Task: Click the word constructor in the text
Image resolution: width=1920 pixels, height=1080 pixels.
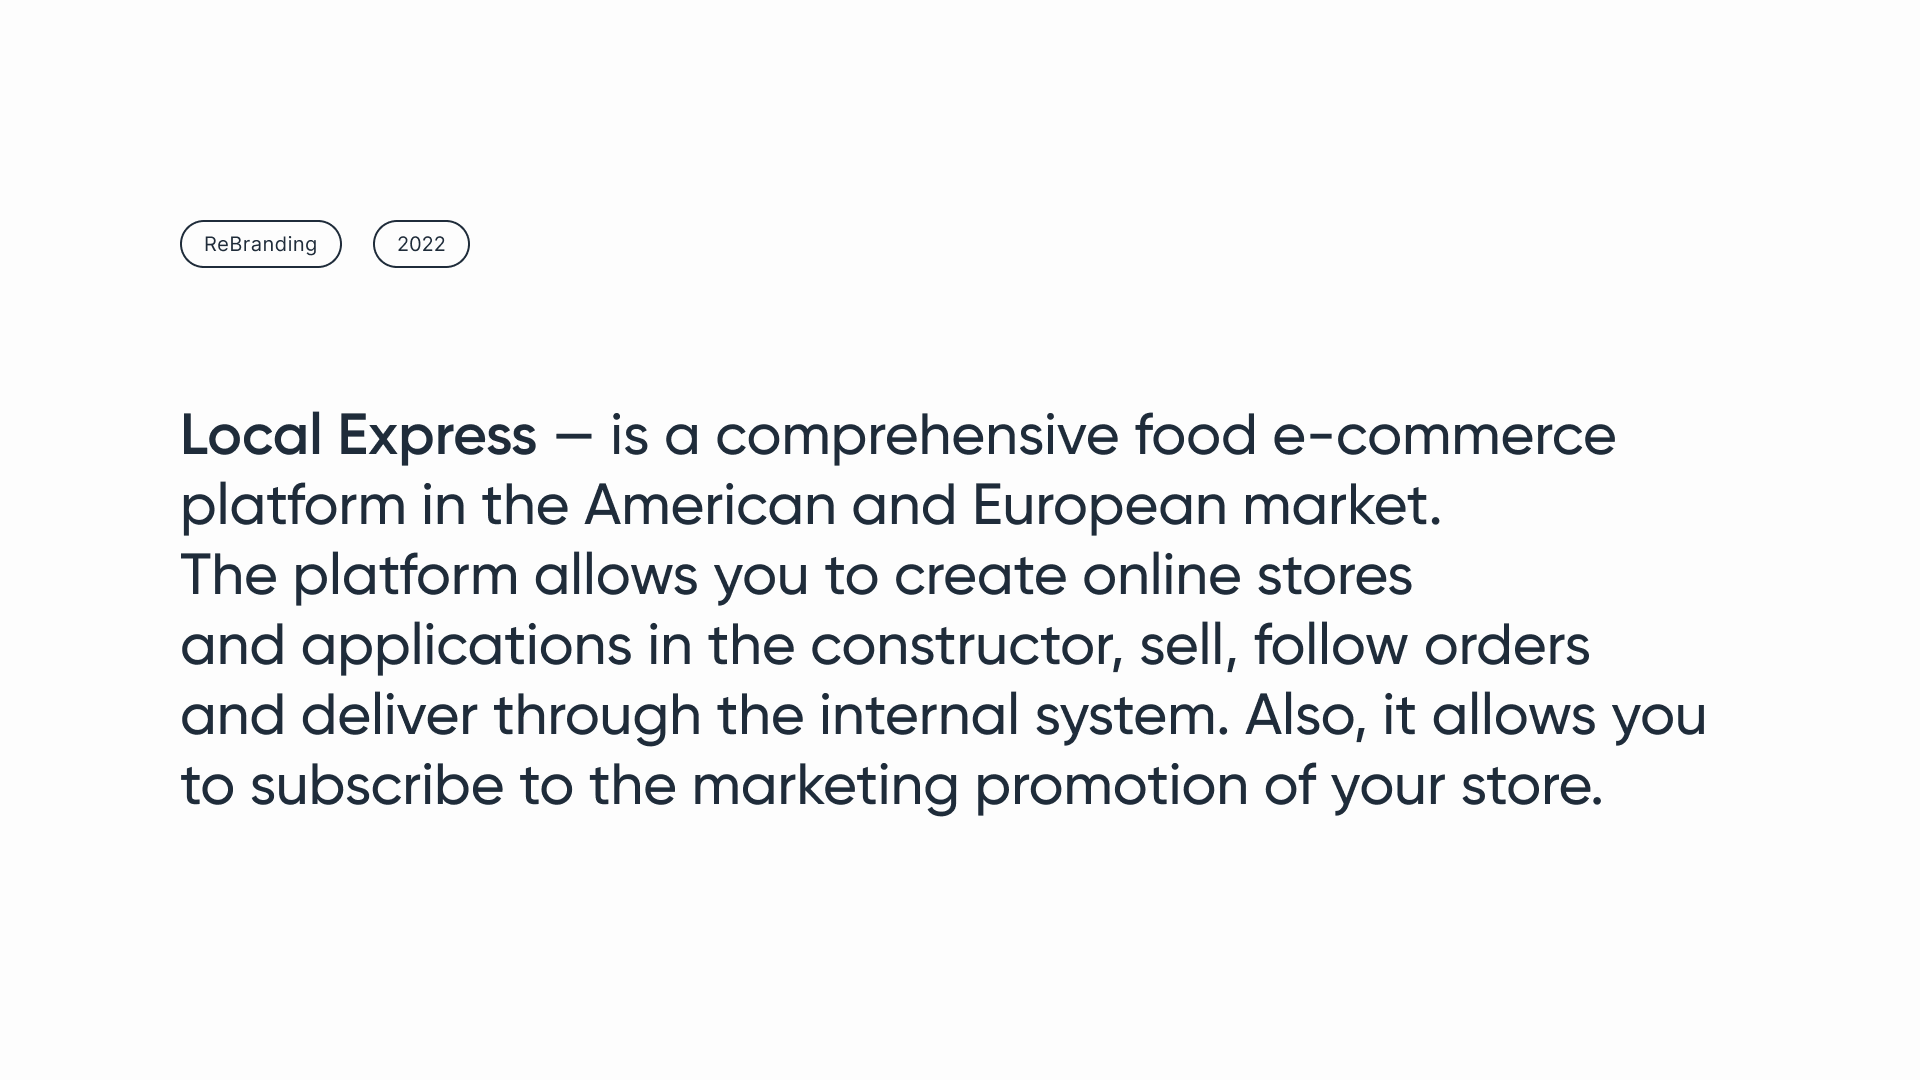Action: (965, 647)
